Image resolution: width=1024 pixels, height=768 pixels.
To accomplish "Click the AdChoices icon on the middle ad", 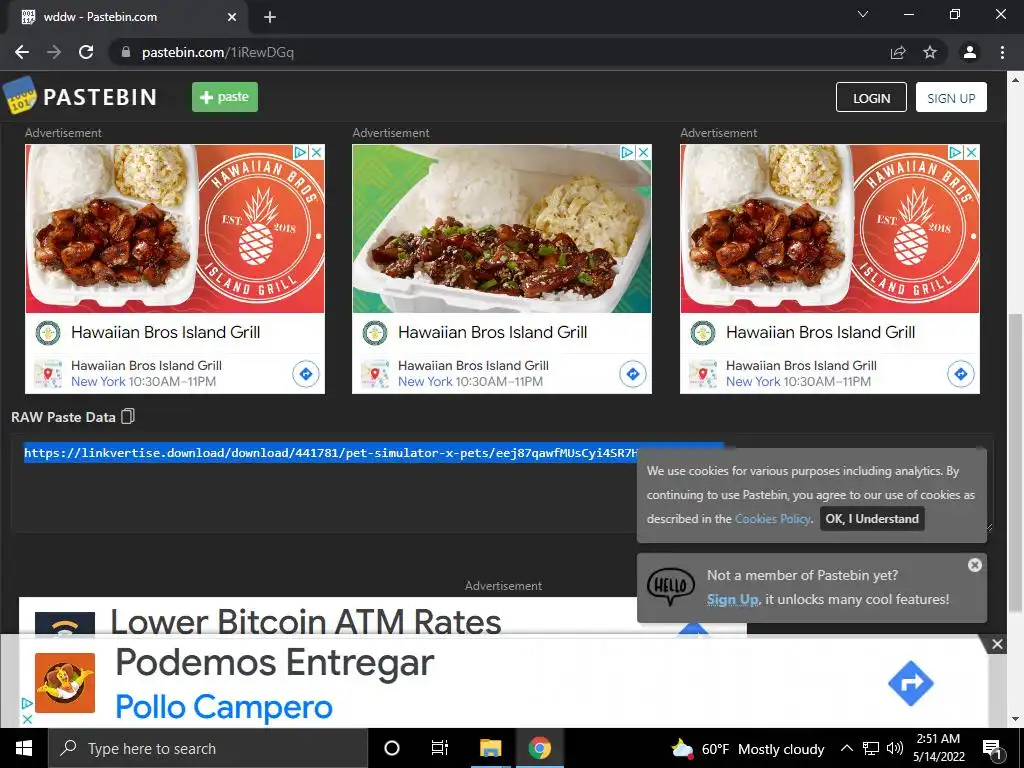I will click(x=628, y=152).
